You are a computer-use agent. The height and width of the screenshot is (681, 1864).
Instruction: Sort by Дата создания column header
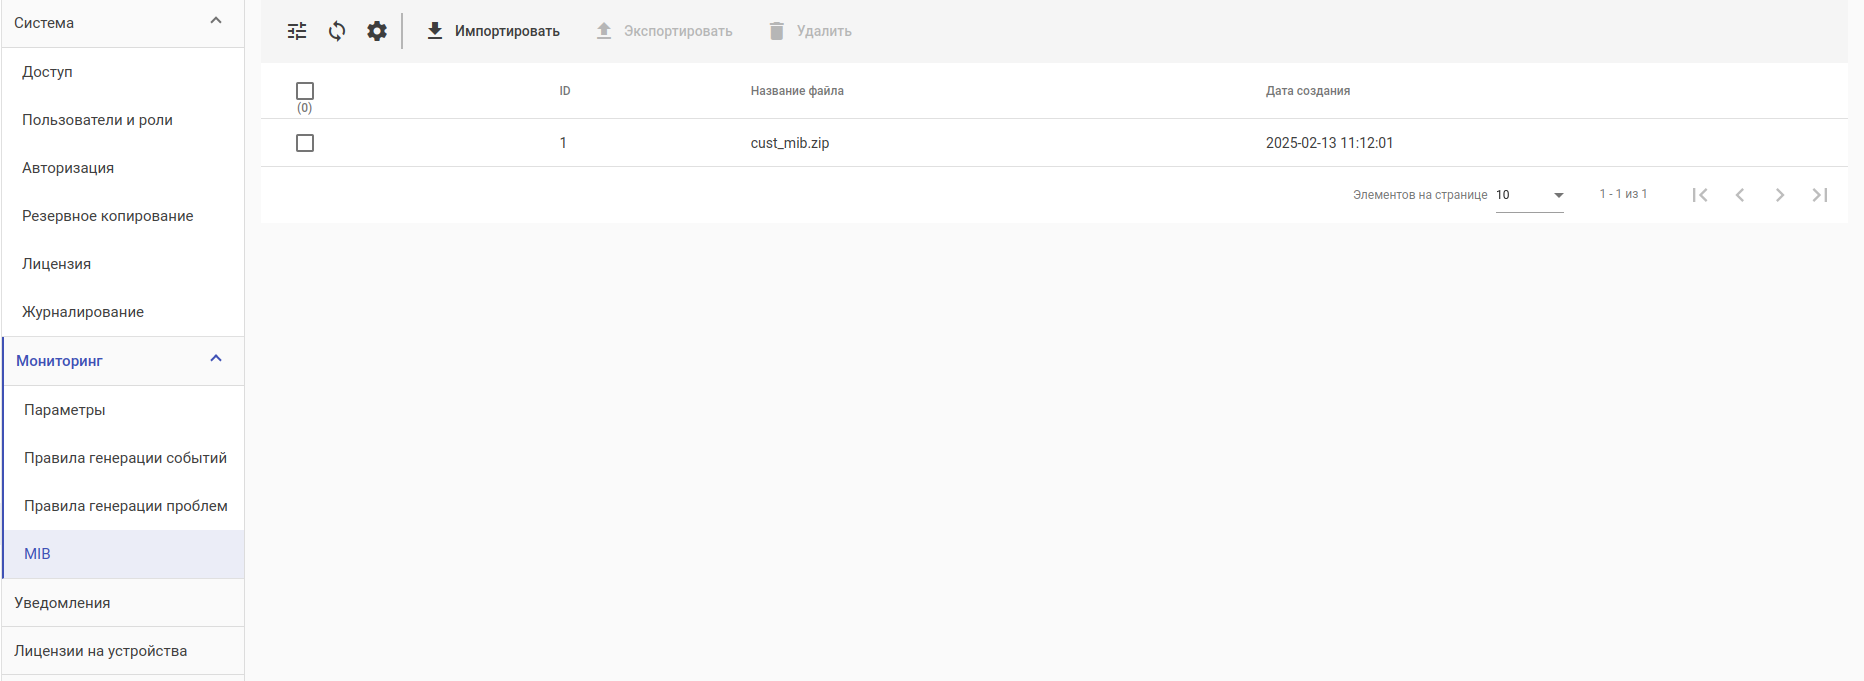click(x=1307, y=91)
